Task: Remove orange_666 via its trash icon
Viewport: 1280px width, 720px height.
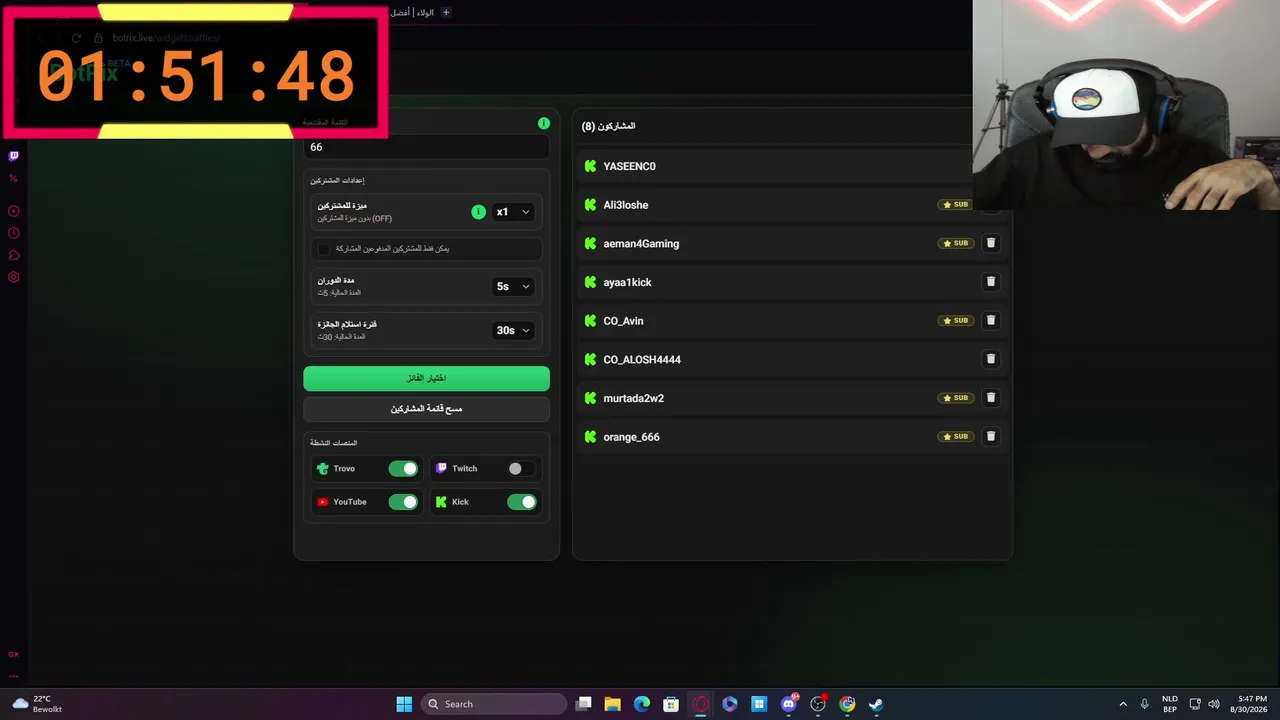Action: pos(991,436)
